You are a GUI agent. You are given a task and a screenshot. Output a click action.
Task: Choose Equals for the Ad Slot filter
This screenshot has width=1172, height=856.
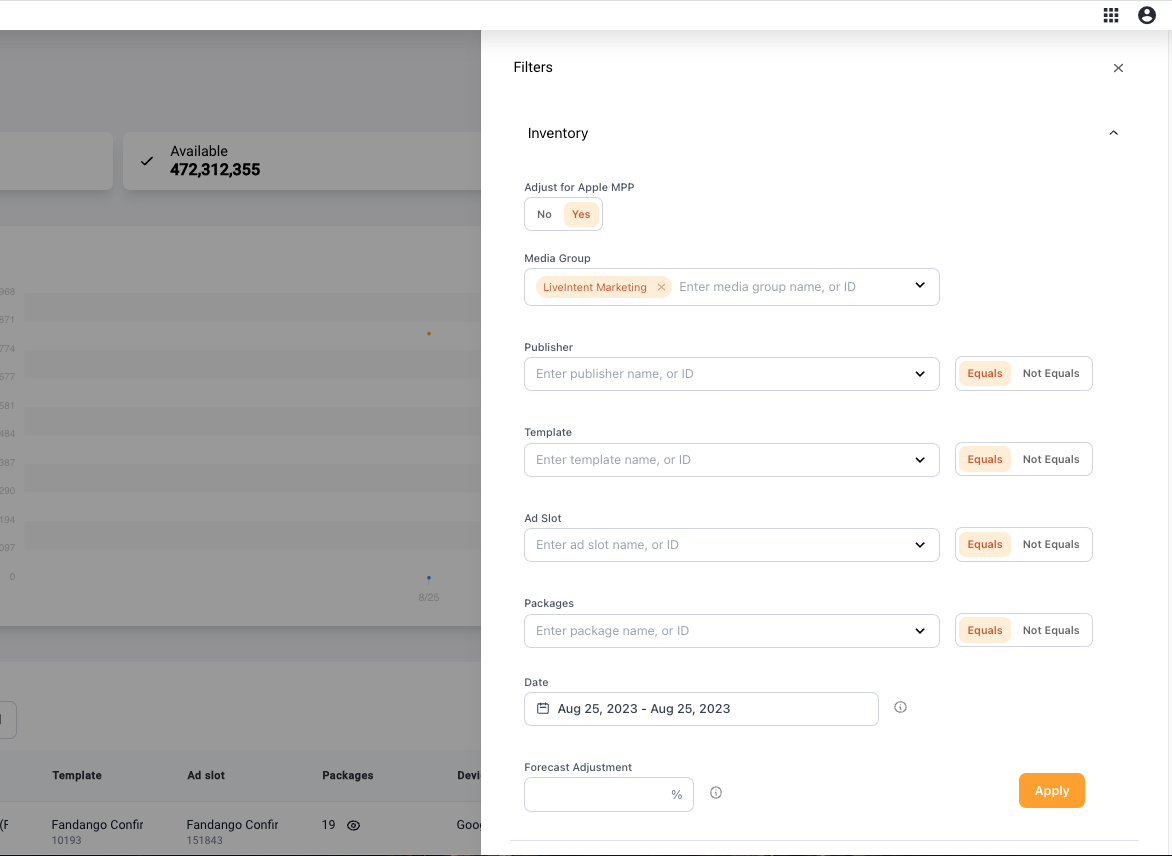(x=984, y=545)
